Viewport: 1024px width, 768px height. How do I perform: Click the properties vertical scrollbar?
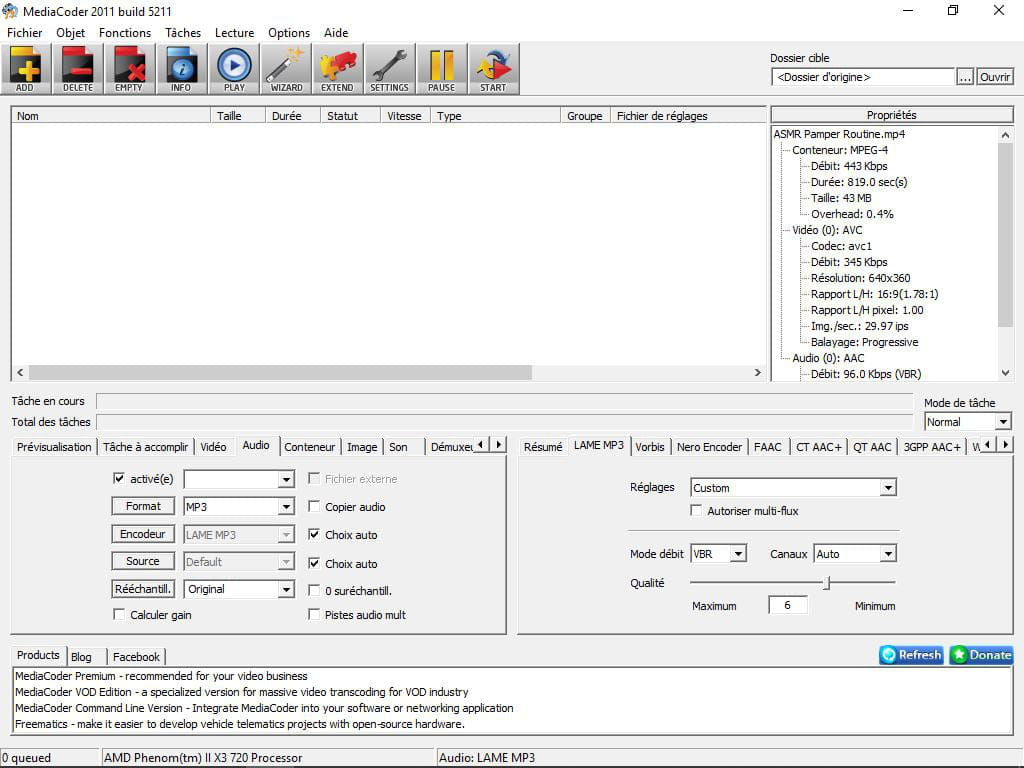click(x=1005, y=235)
